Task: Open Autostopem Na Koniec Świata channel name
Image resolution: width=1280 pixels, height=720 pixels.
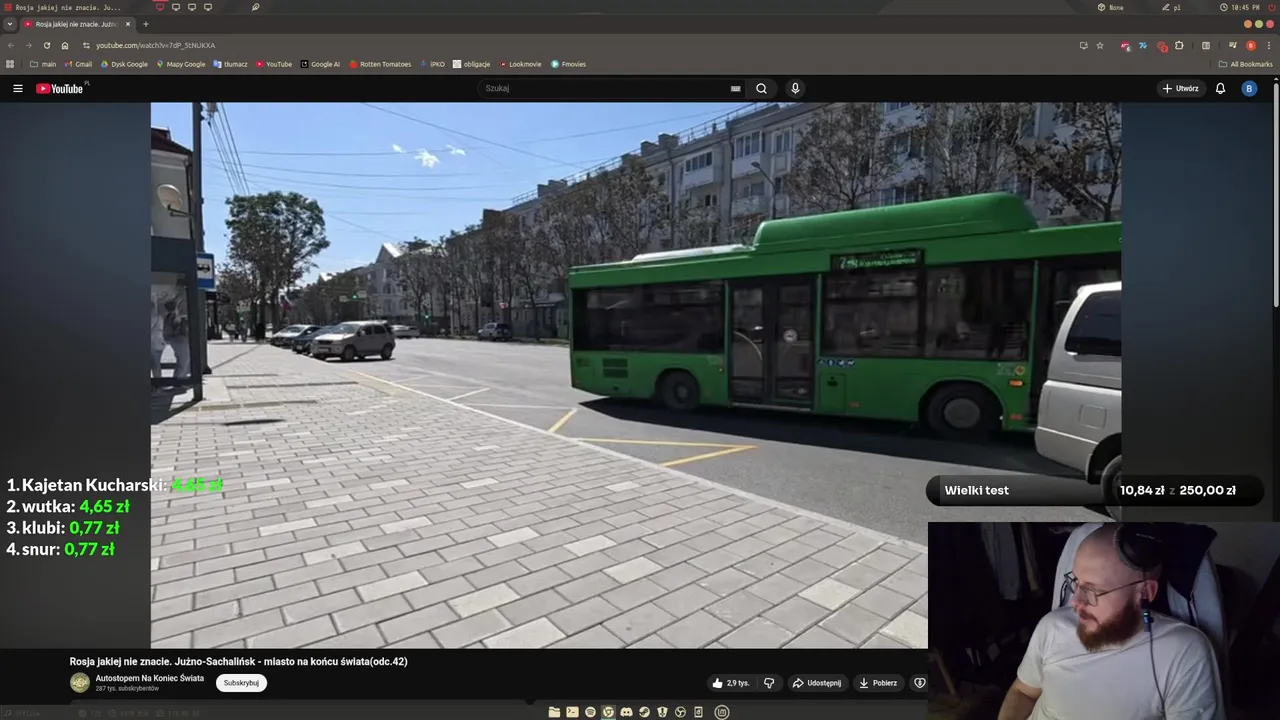Action: click(x=149, y=678)
